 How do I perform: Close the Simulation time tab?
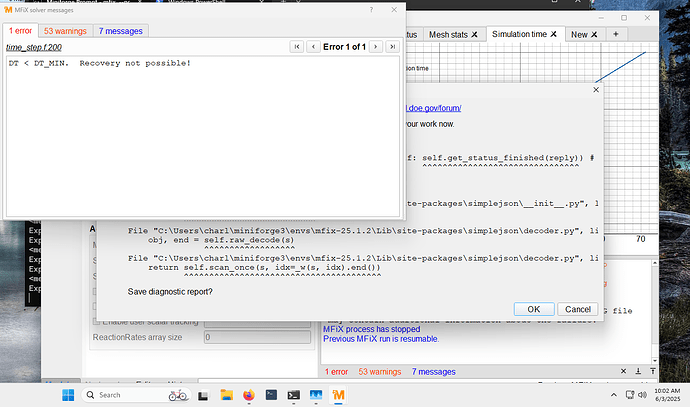coord(554,34)
